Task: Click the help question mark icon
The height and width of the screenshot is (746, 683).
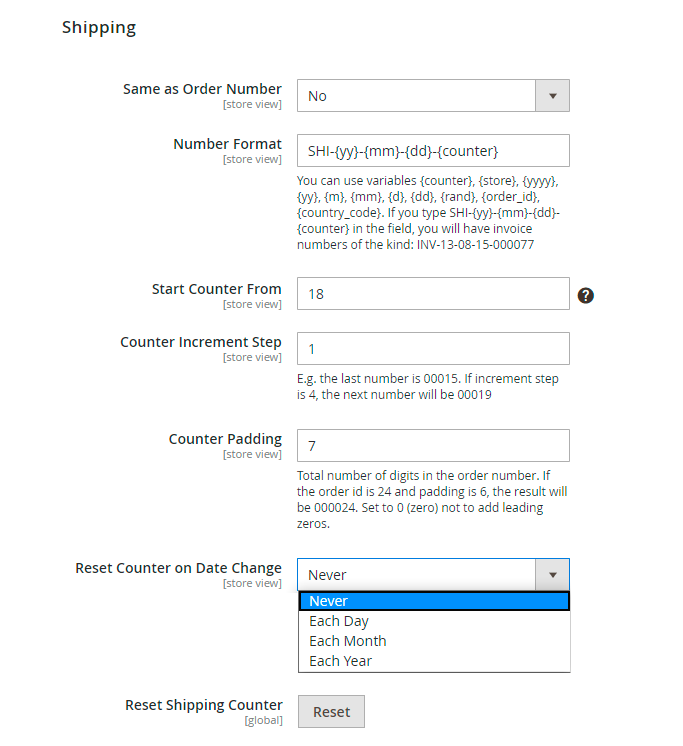Action: tap(586, 295)
